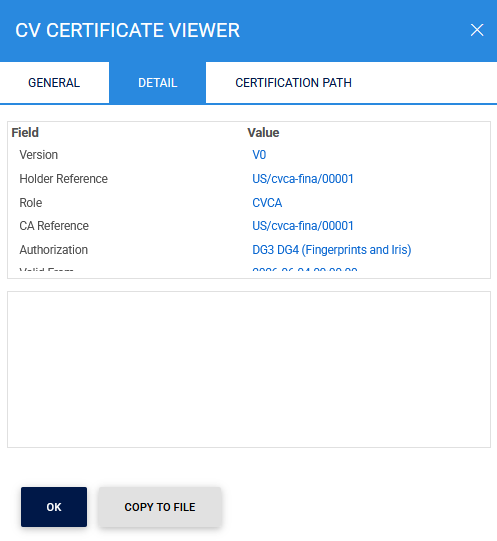
Task: Click the CVCA role value
Action: click(x=267, y=203)
